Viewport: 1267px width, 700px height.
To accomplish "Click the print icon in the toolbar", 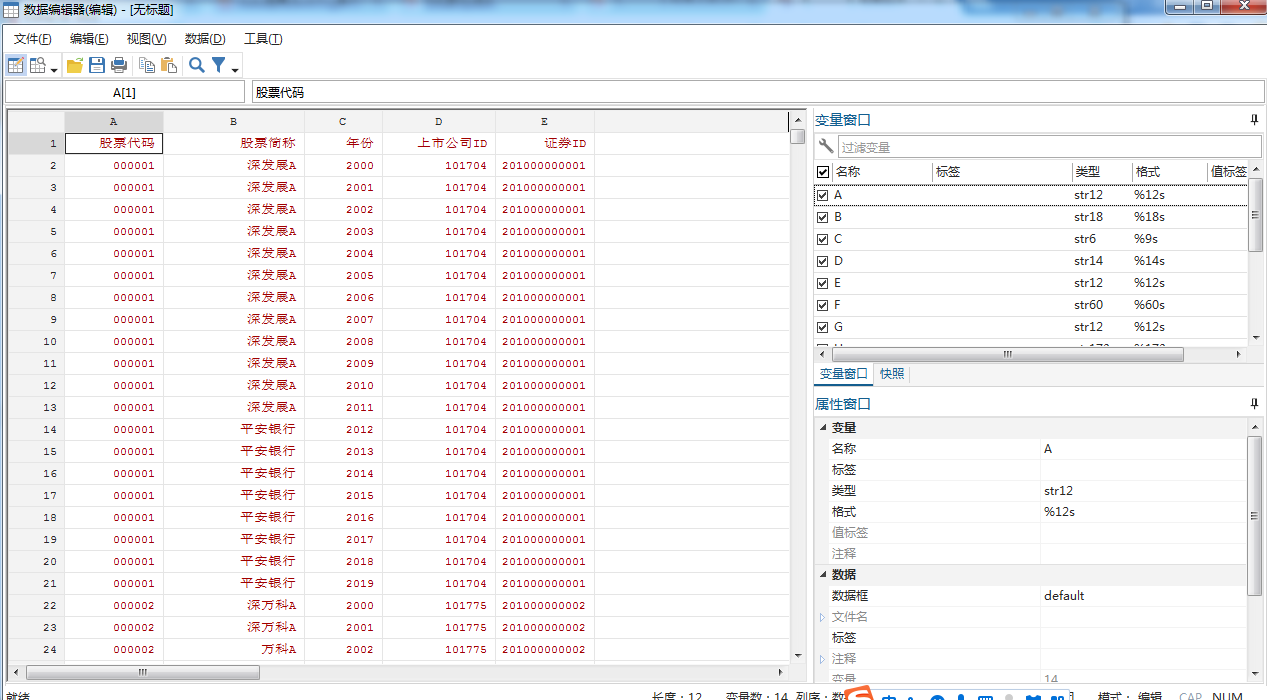I will (119, 66).
